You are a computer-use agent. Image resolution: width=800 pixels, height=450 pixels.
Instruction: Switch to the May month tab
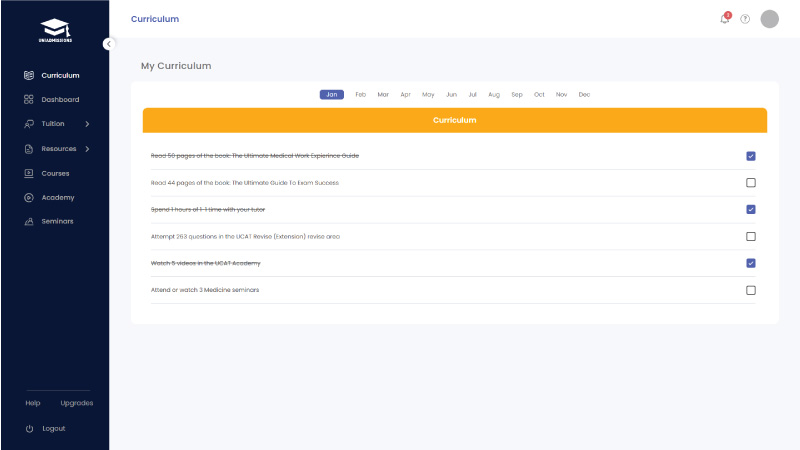428,94
